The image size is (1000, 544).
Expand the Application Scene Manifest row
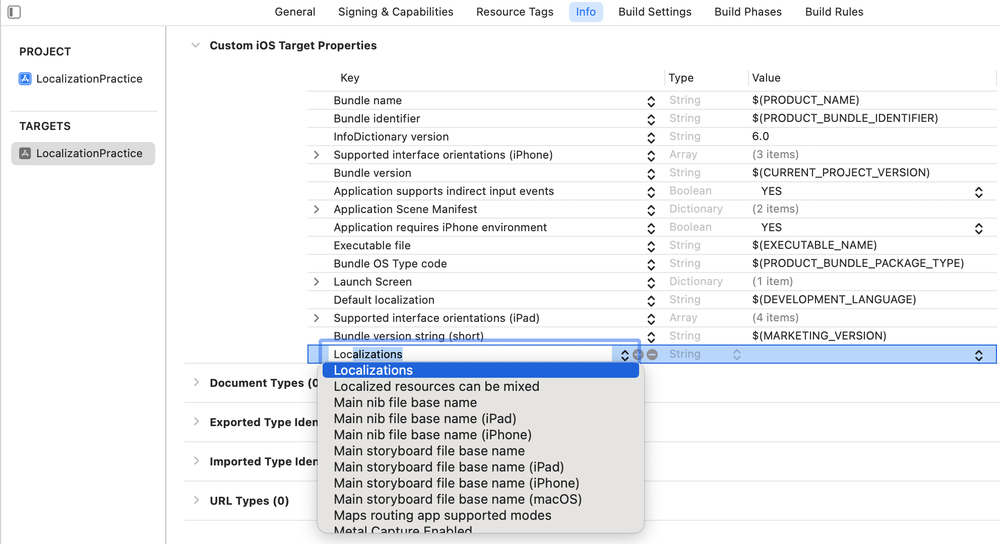pos(317,210)
